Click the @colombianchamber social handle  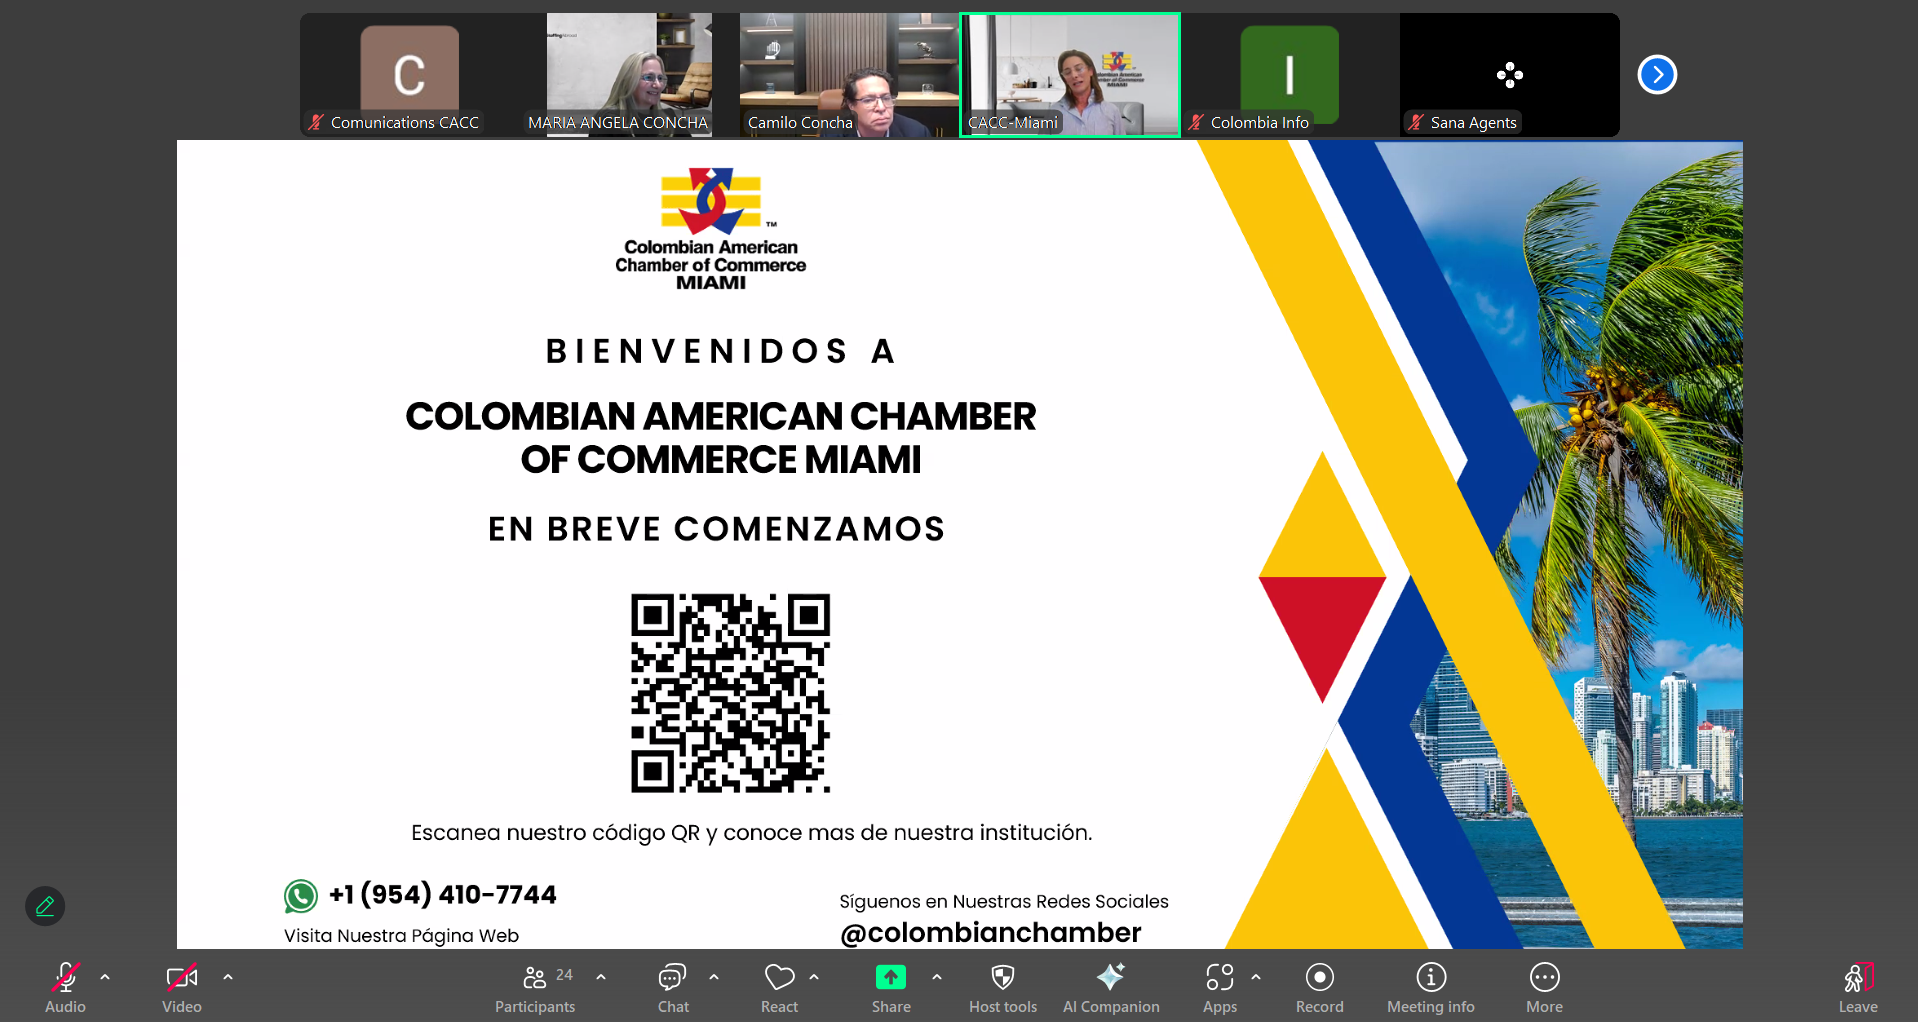991,933
